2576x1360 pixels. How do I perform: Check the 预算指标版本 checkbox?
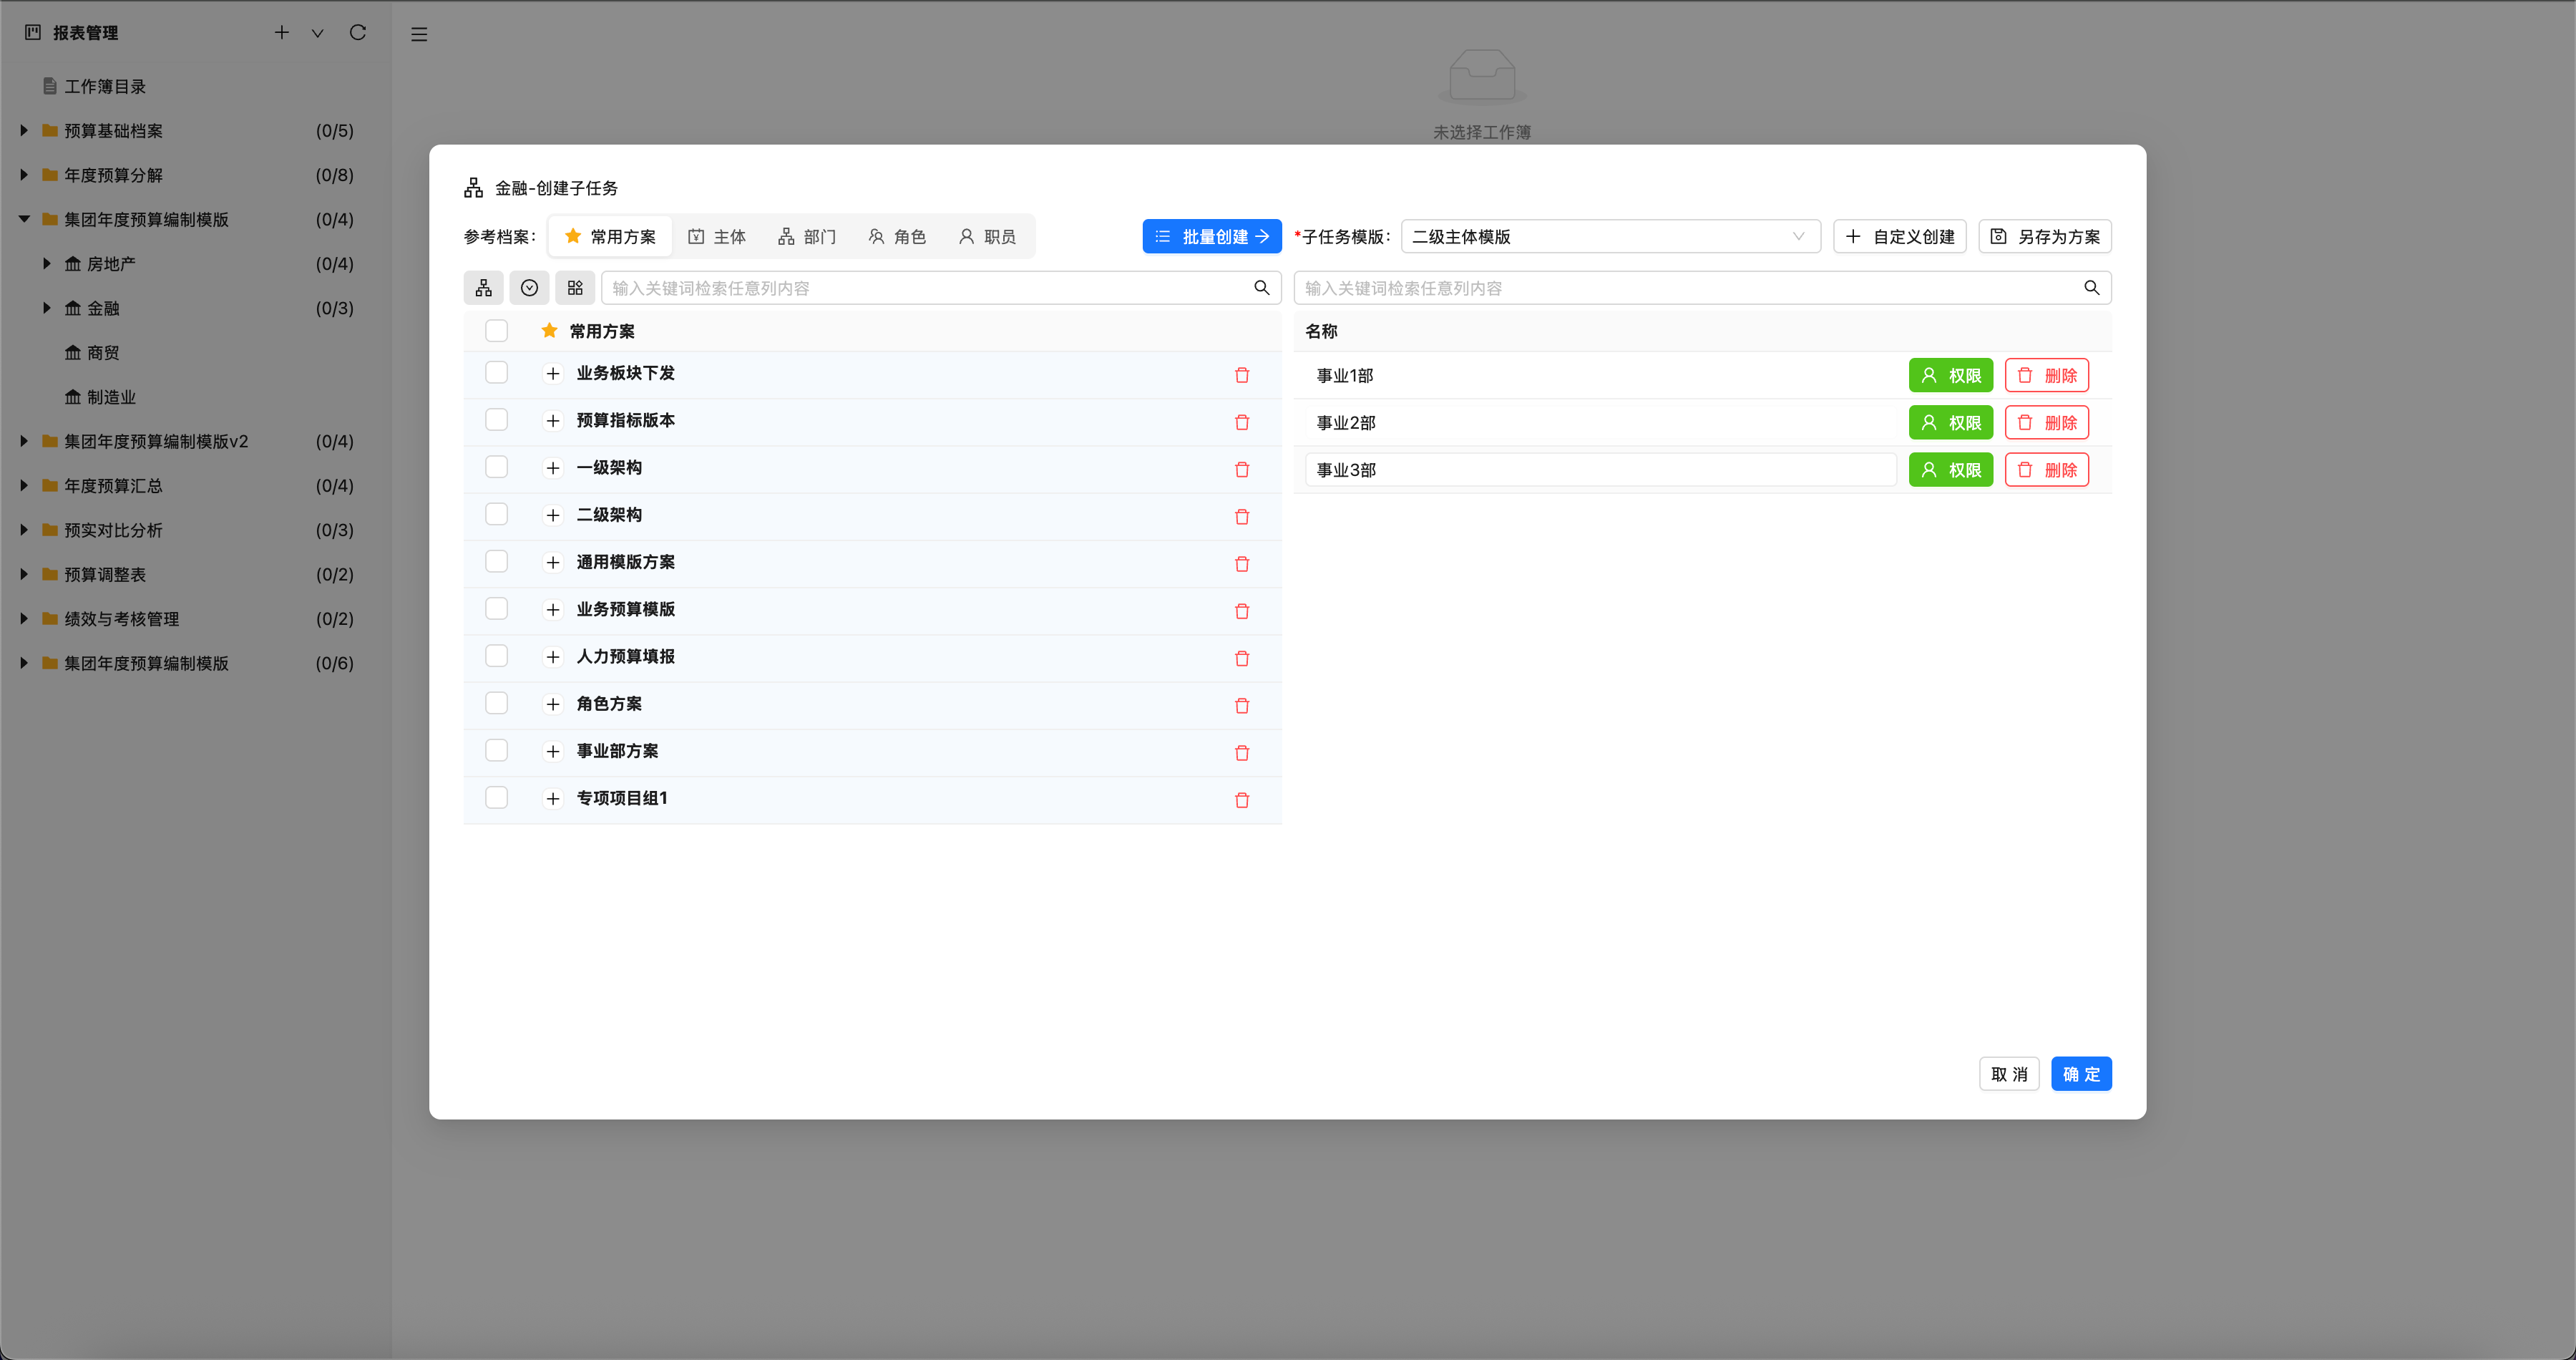(x=496, y=420)
